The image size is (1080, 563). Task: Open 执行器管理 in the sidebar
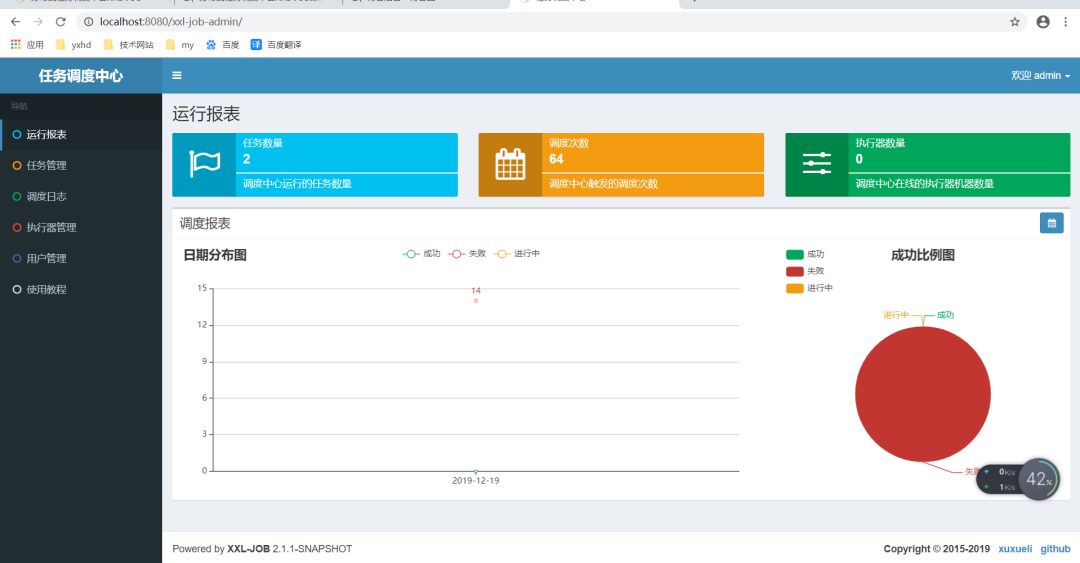pyautogui.click(x=81, y=227)
